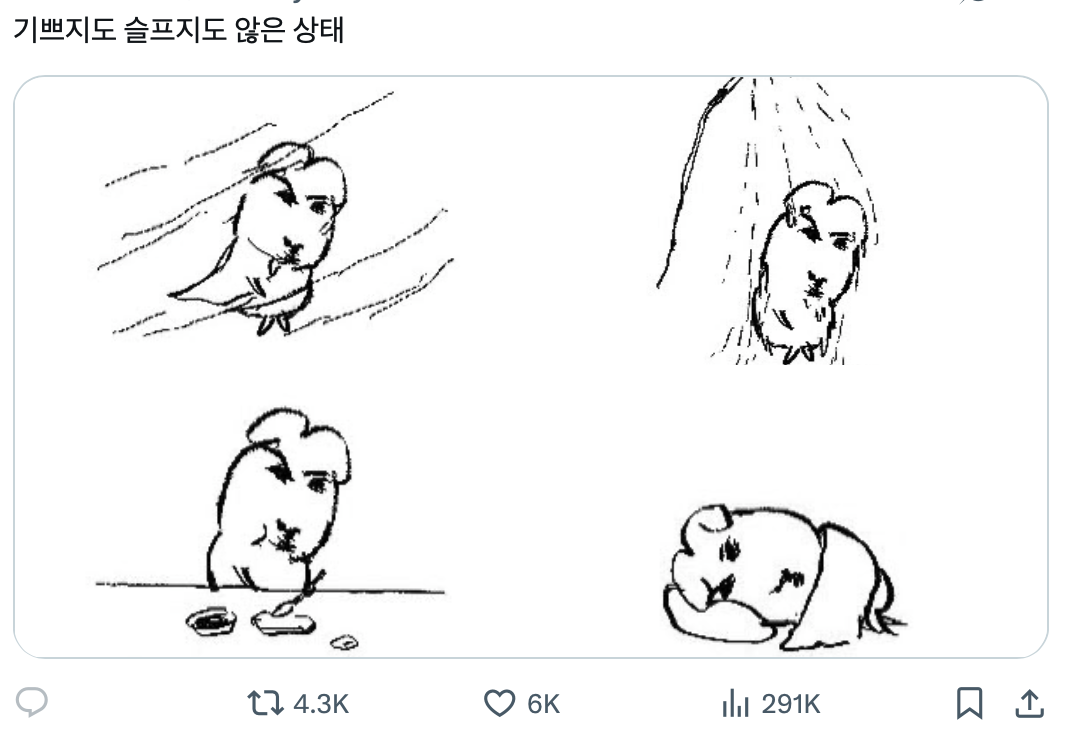The height and width of the screenshot is (740, 1076).
Task: Like the post with the heart icon
Action: [499, 704]
